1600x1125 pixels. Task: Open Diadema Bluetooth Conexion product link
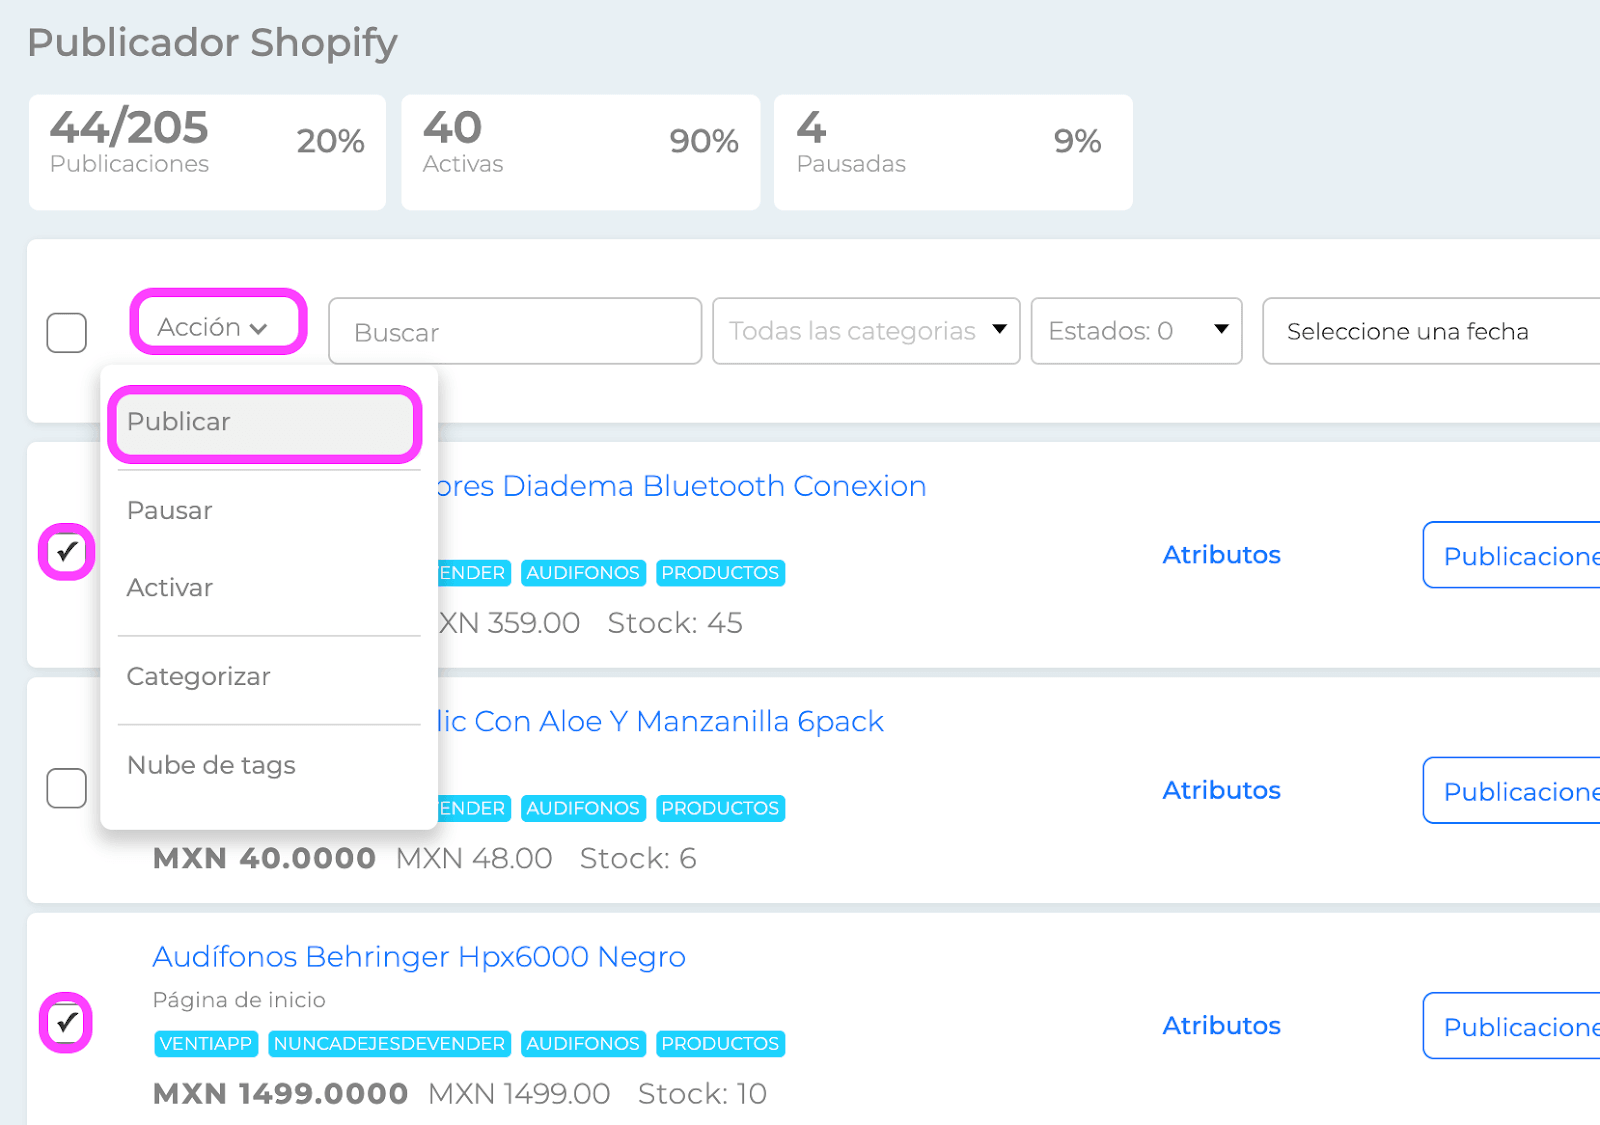tap(682, 486)
